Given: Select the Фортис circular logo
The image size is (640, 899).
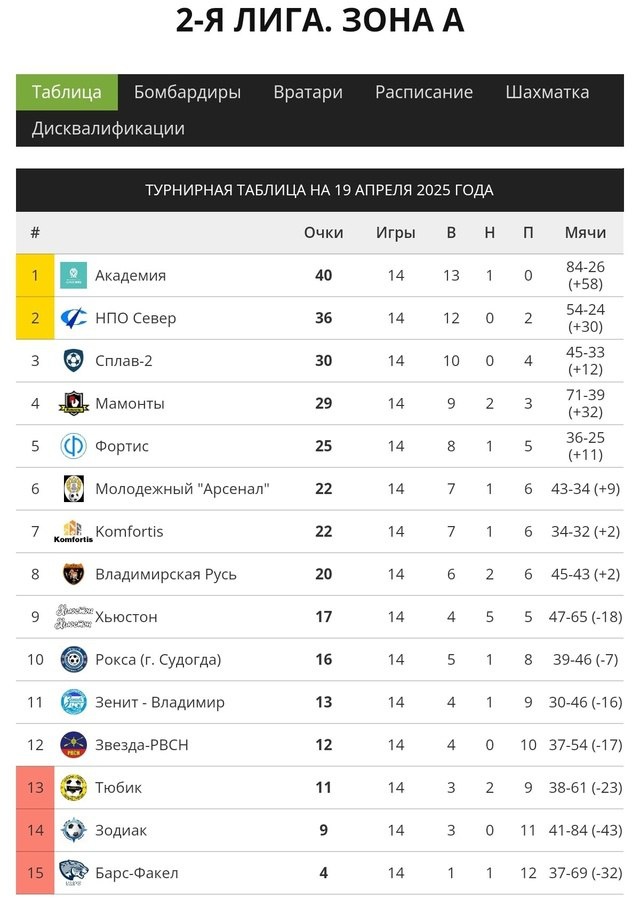Looking at the screenshot, I should (73, 446).
